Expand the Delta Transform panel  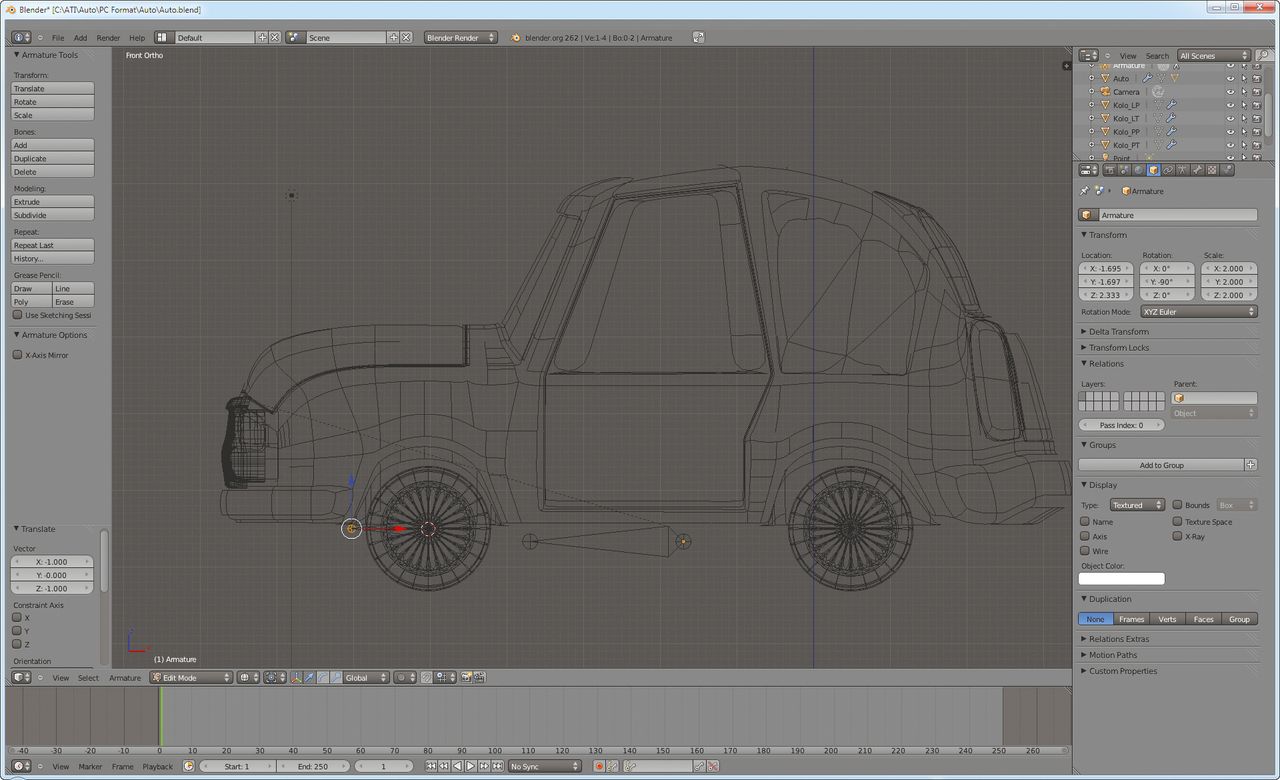pyautogui.click(x=1119, y=331)
